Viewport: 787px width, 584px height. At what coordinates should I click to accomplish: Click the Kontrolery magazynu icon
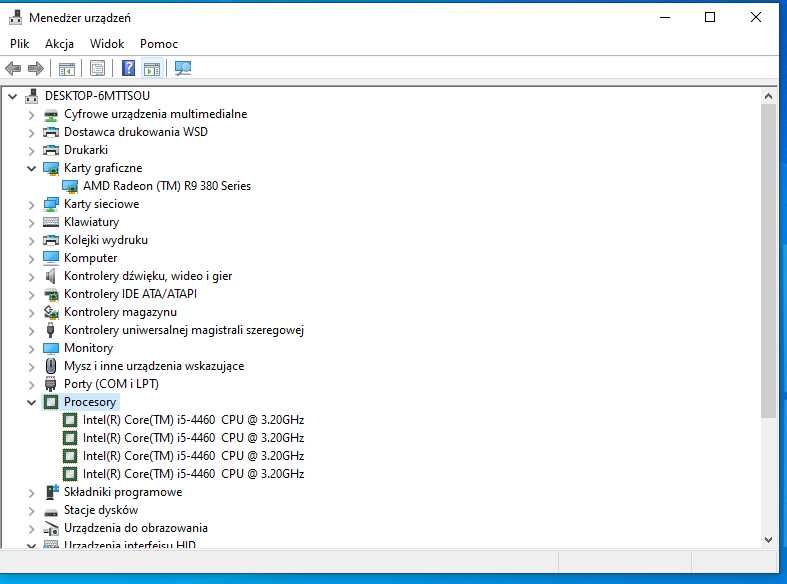click(51, 312)
